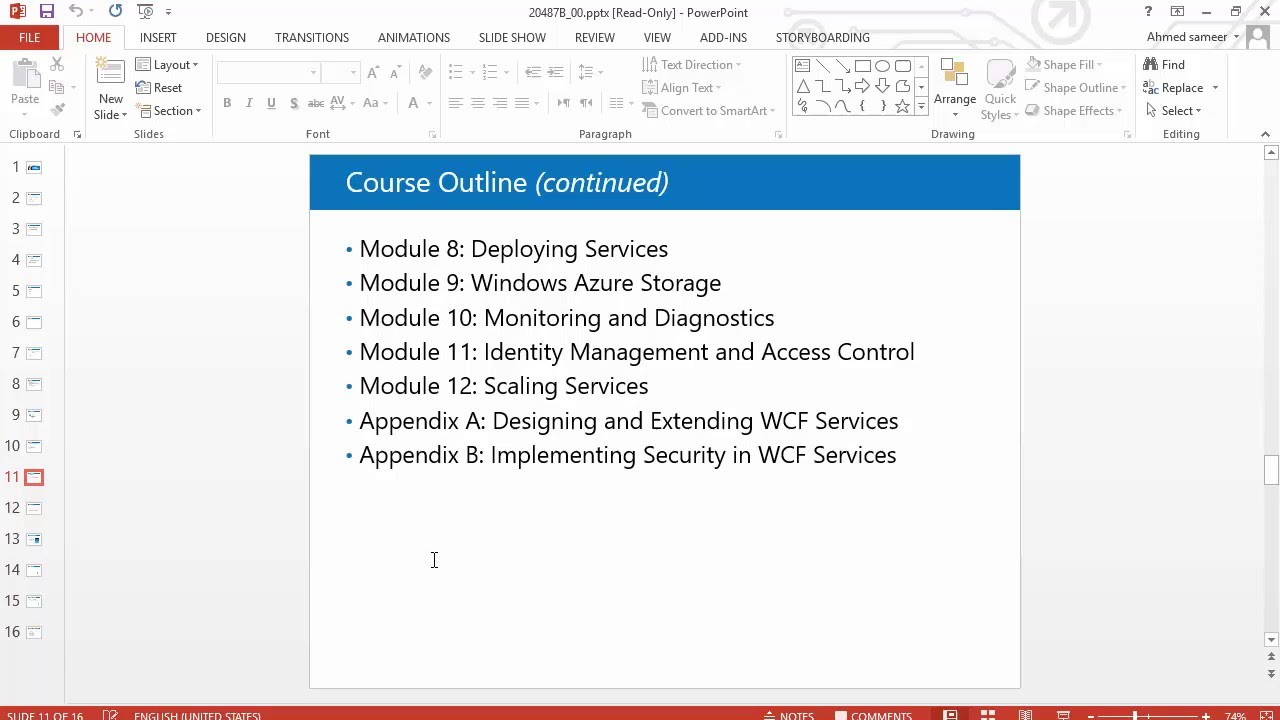Click the Paste clipboard icon
The image size is (1280, 720).
[x=25, y=82]
